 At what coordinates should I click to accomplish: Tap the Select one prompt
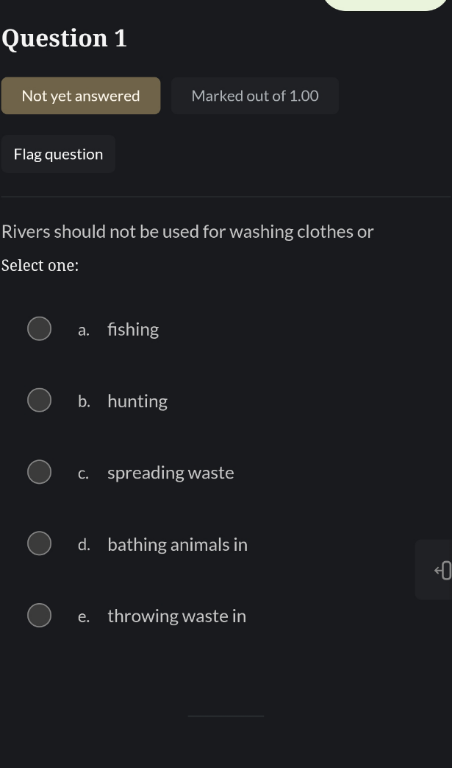[x=40, y=265]
